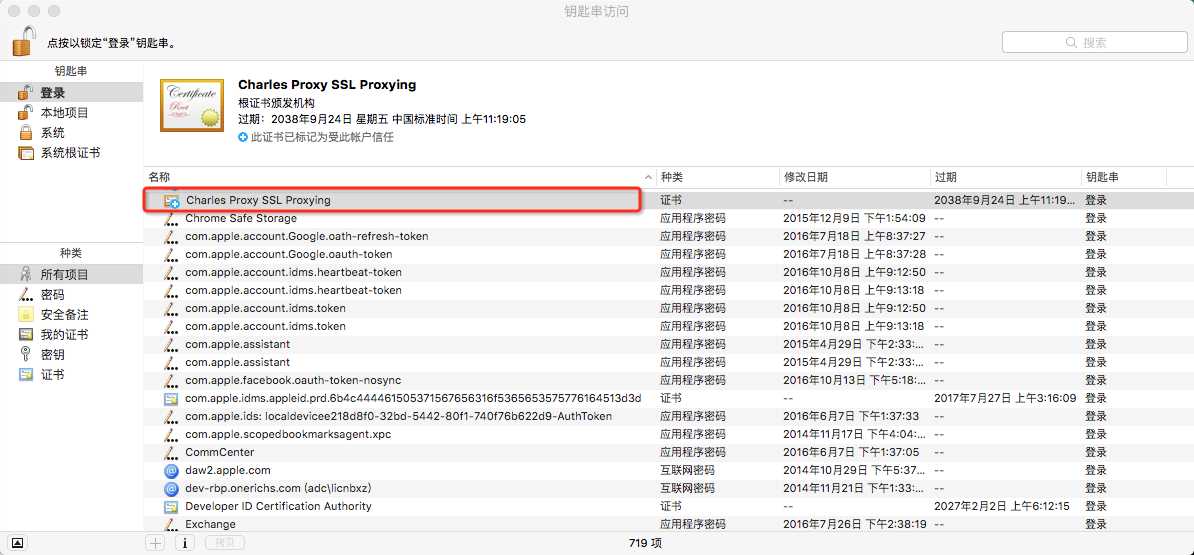Viewport: 1194px width, 555px height.
Task: Click the Developer ID Certification Authority icon
Action: point(171,506)
